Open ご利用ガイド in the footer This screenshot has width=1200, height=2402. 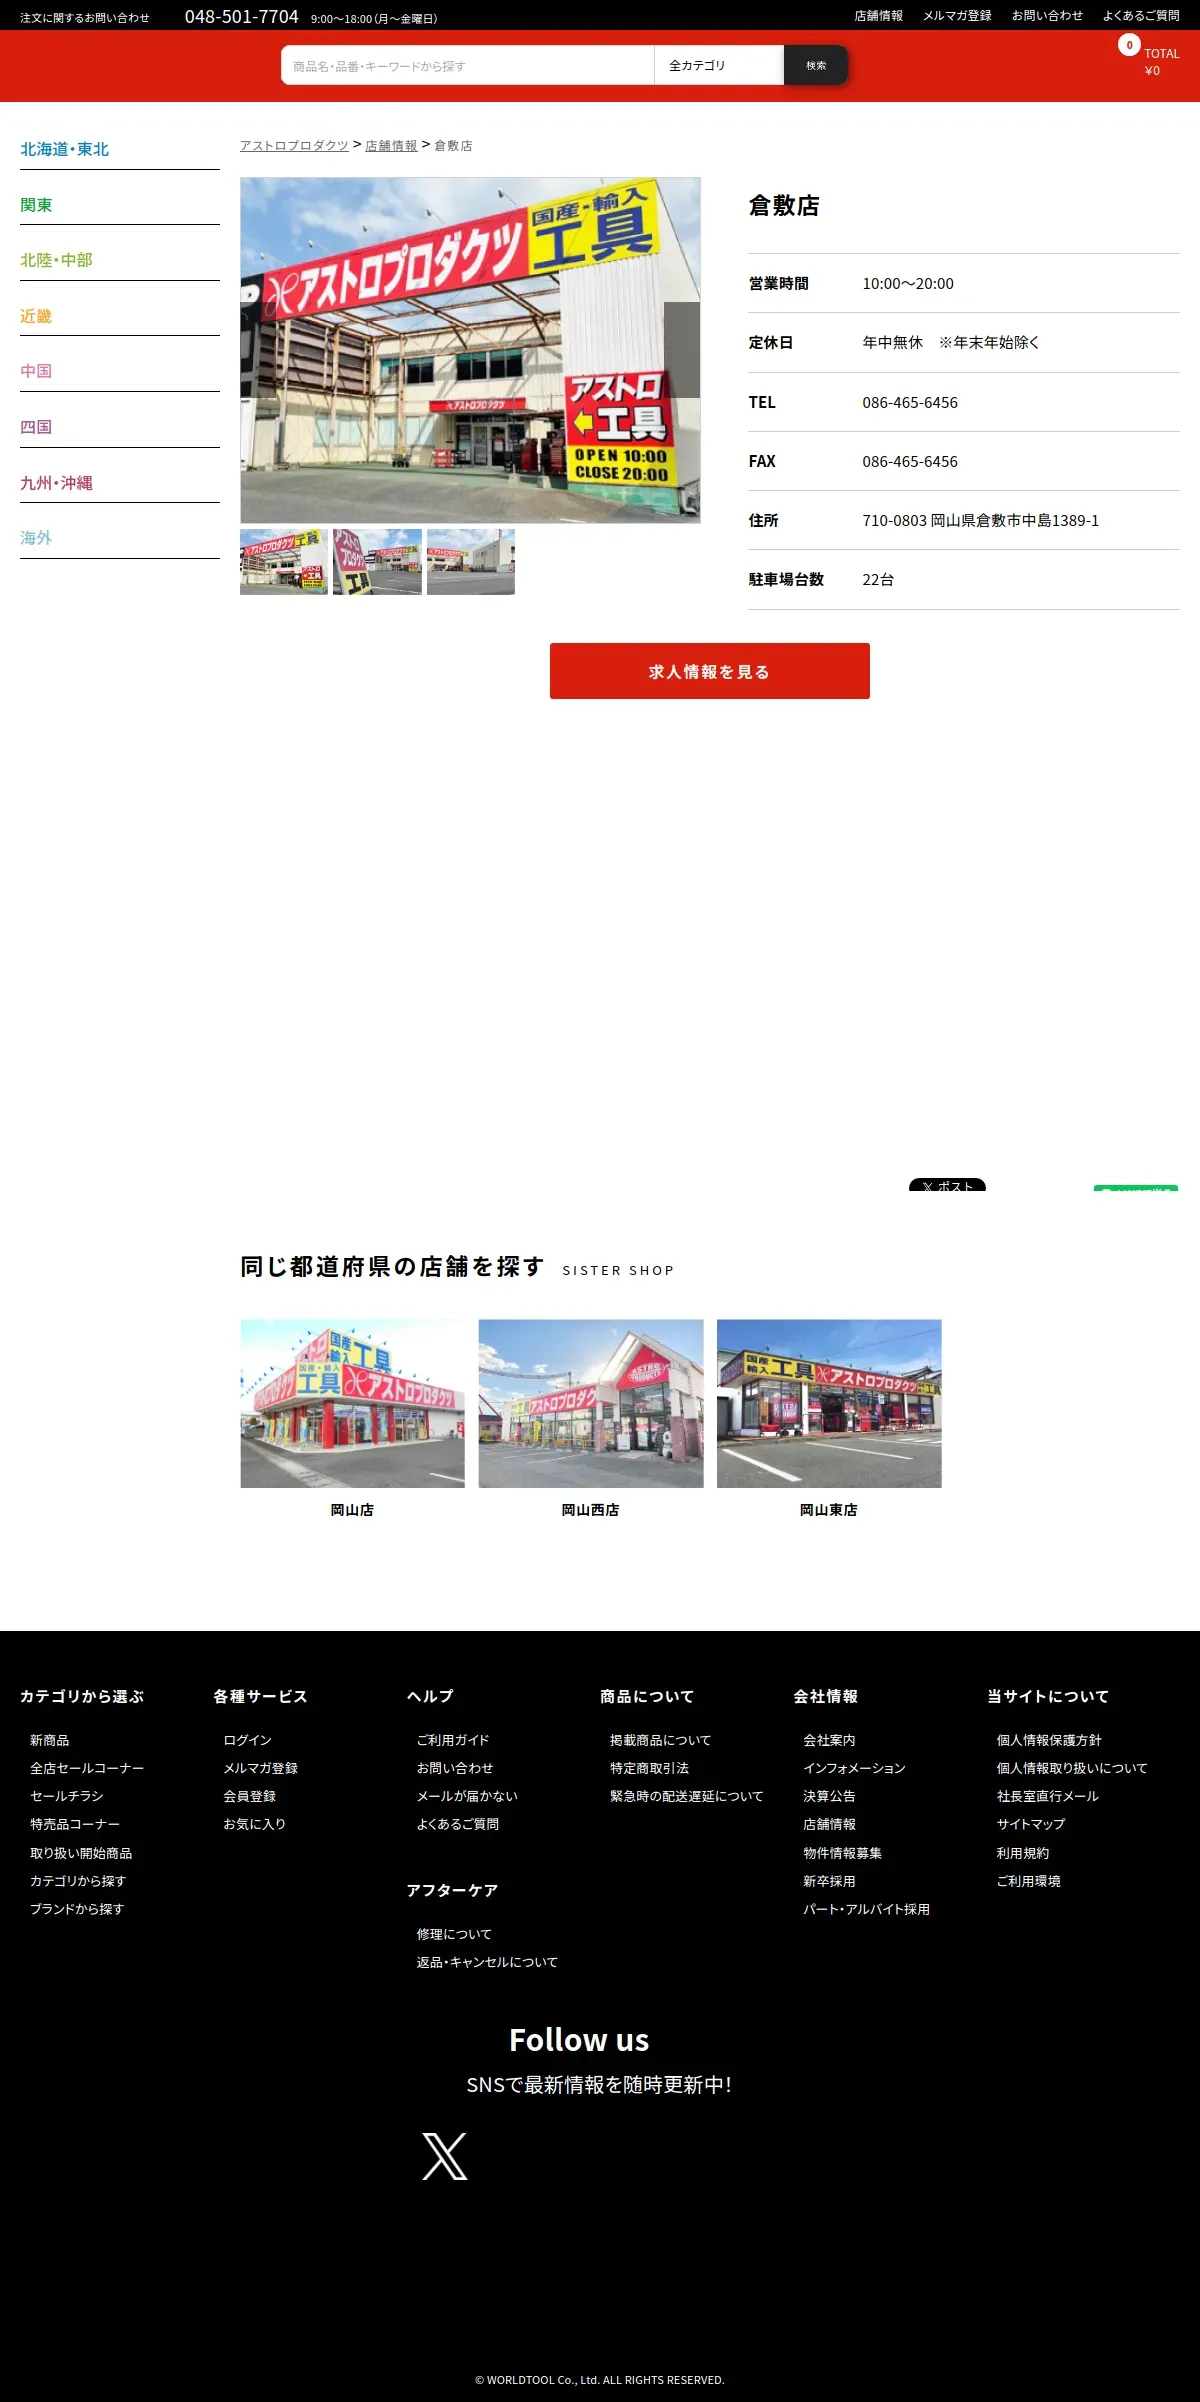coord(453,1740)
